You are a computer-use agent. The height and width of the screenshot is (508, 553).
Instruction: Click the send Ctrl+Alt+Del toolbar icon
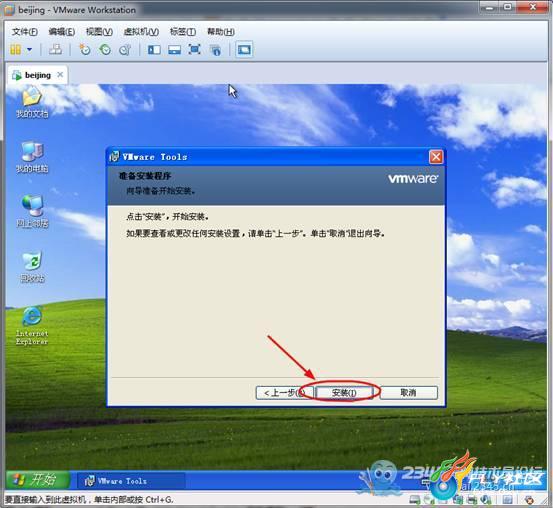(x=55, y=50)
